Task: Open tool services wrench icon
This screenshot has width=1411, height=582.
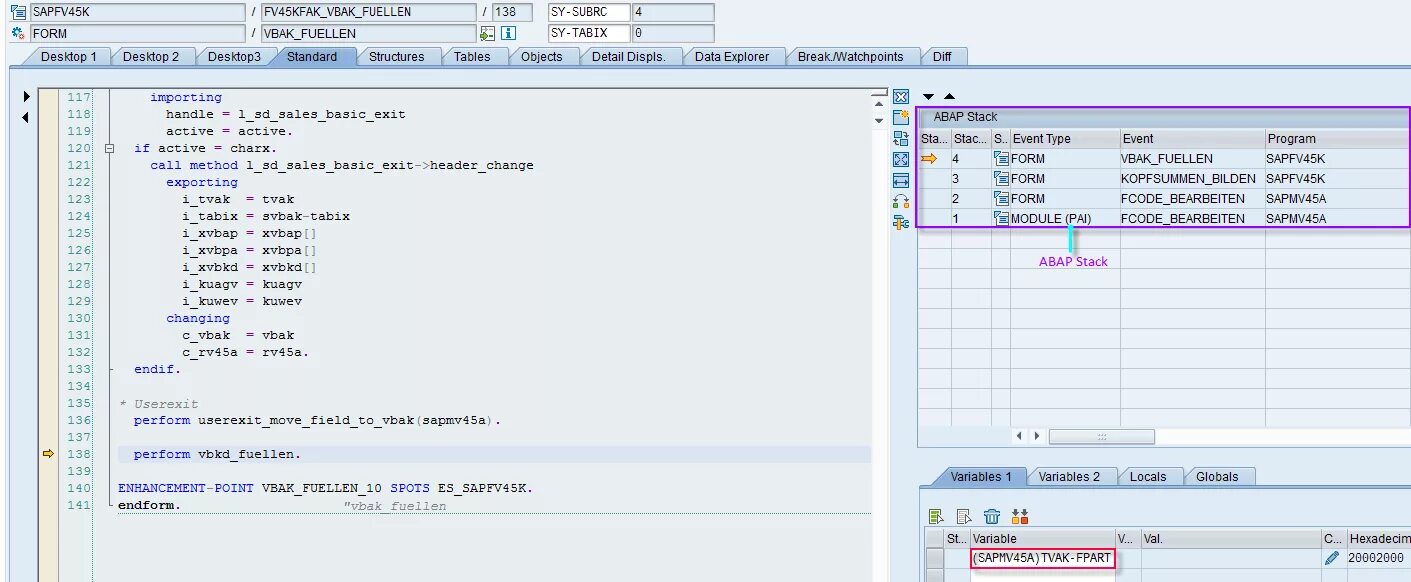Action: [x=900, y=223]
